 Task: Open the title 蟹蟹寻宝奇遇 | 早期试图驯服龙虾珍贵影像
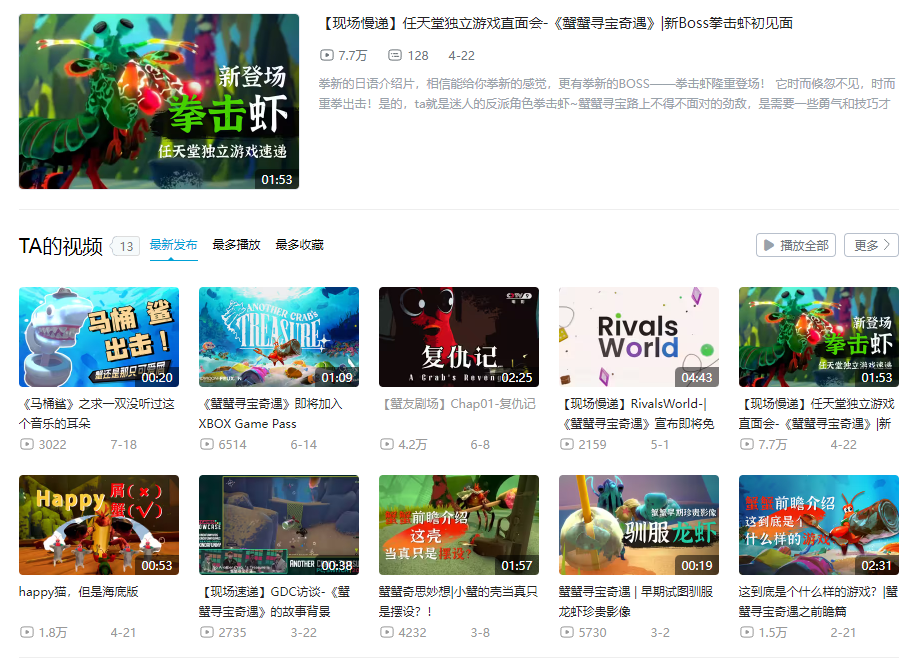click(636, 602)
